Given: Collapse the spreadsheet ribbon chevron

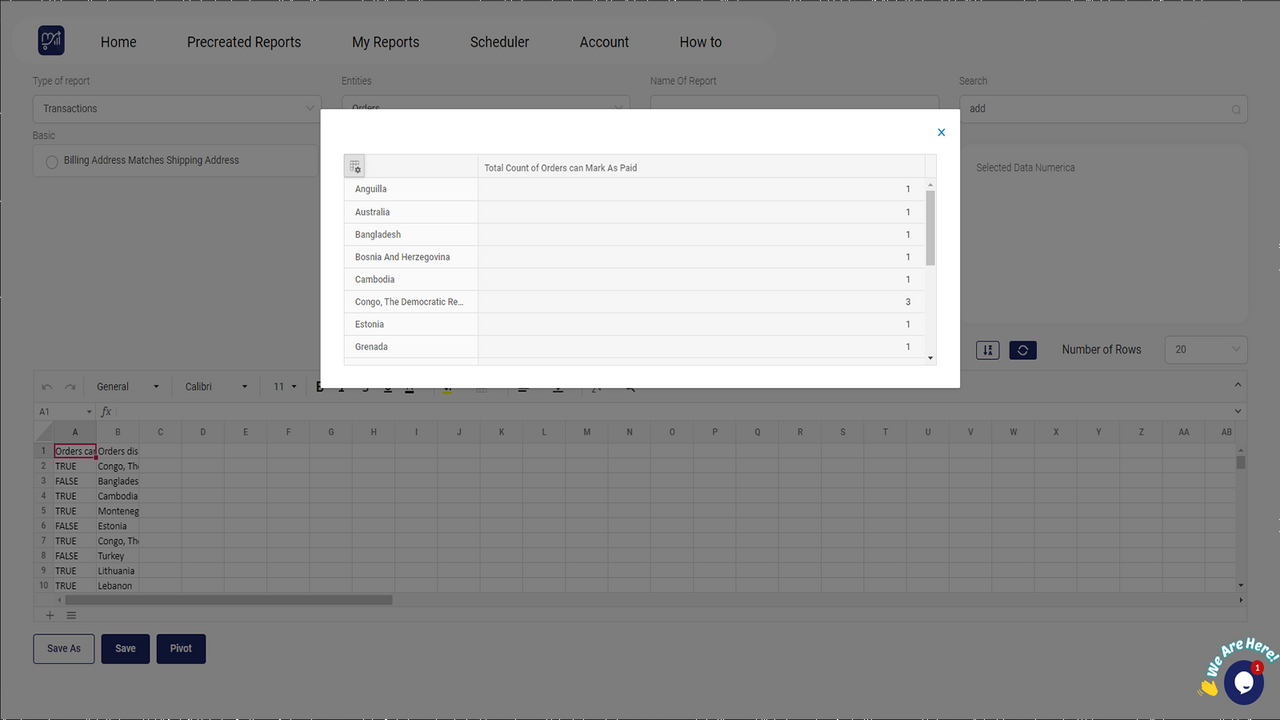Looking at the screenshot, I should point(1238,385).
